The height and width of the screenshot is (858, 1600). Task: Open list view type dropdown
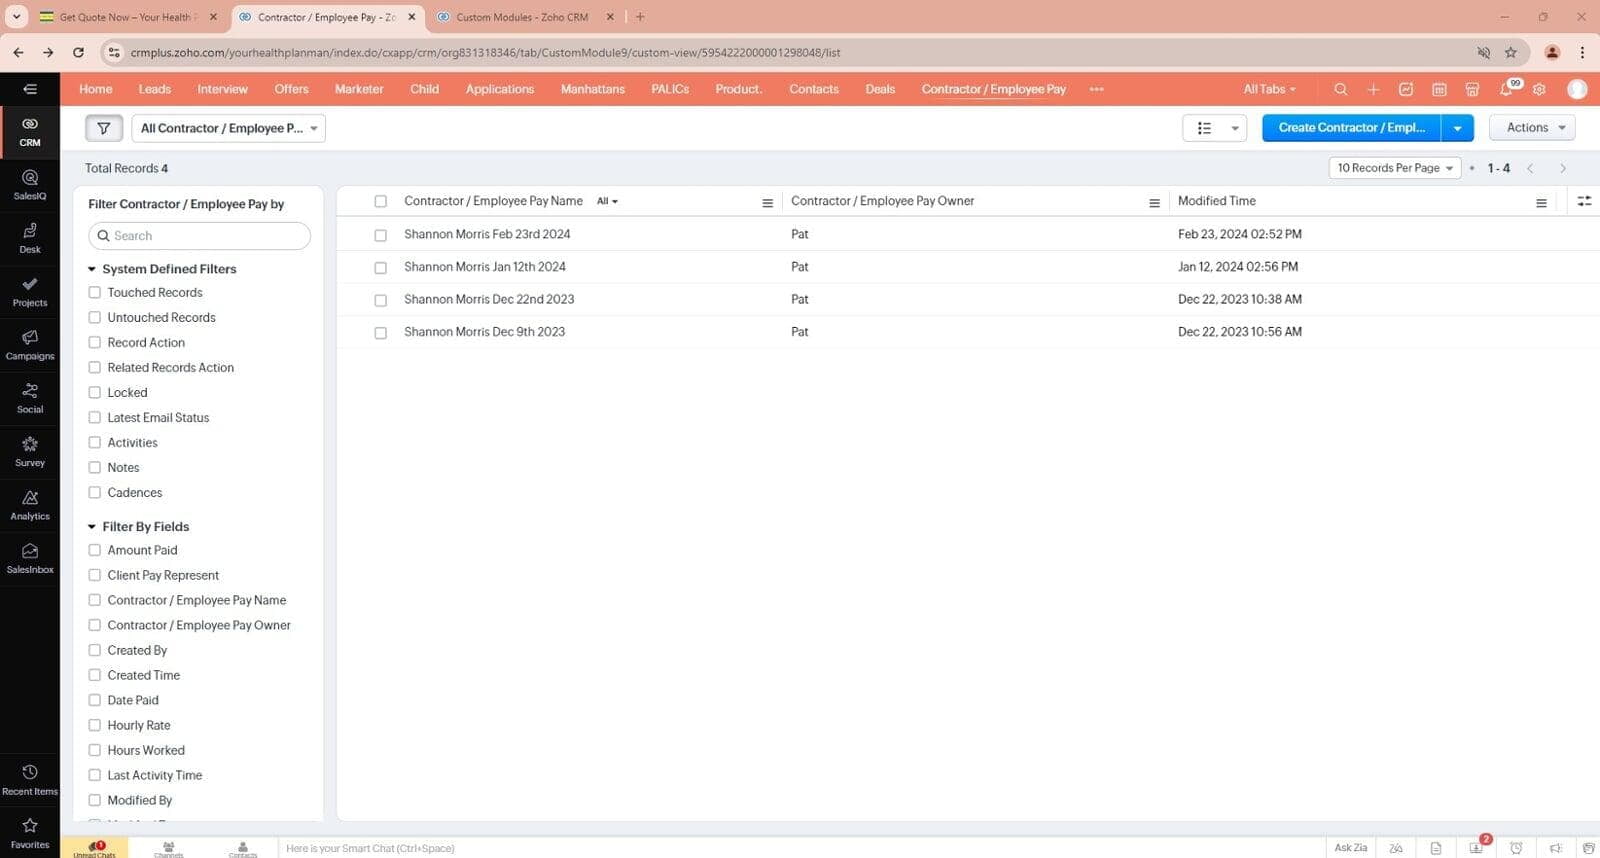[x=1214, y=128]
